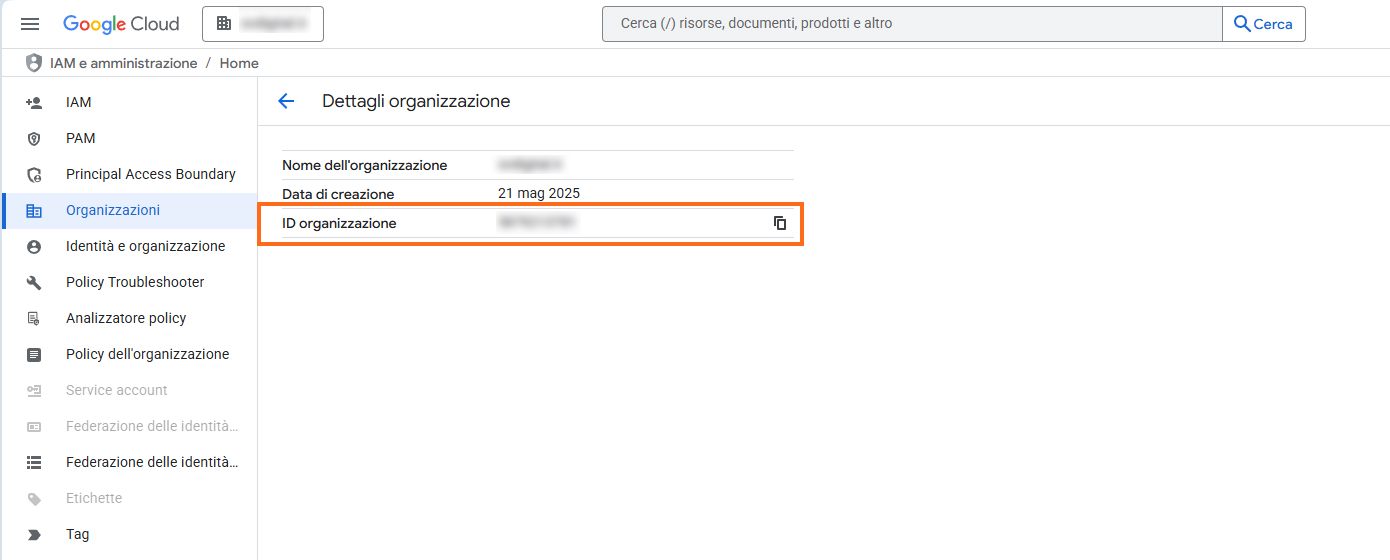Click the Policy dell'organizzazione list icon
The image size is (1390, 560).
click(x=34, y=355)
